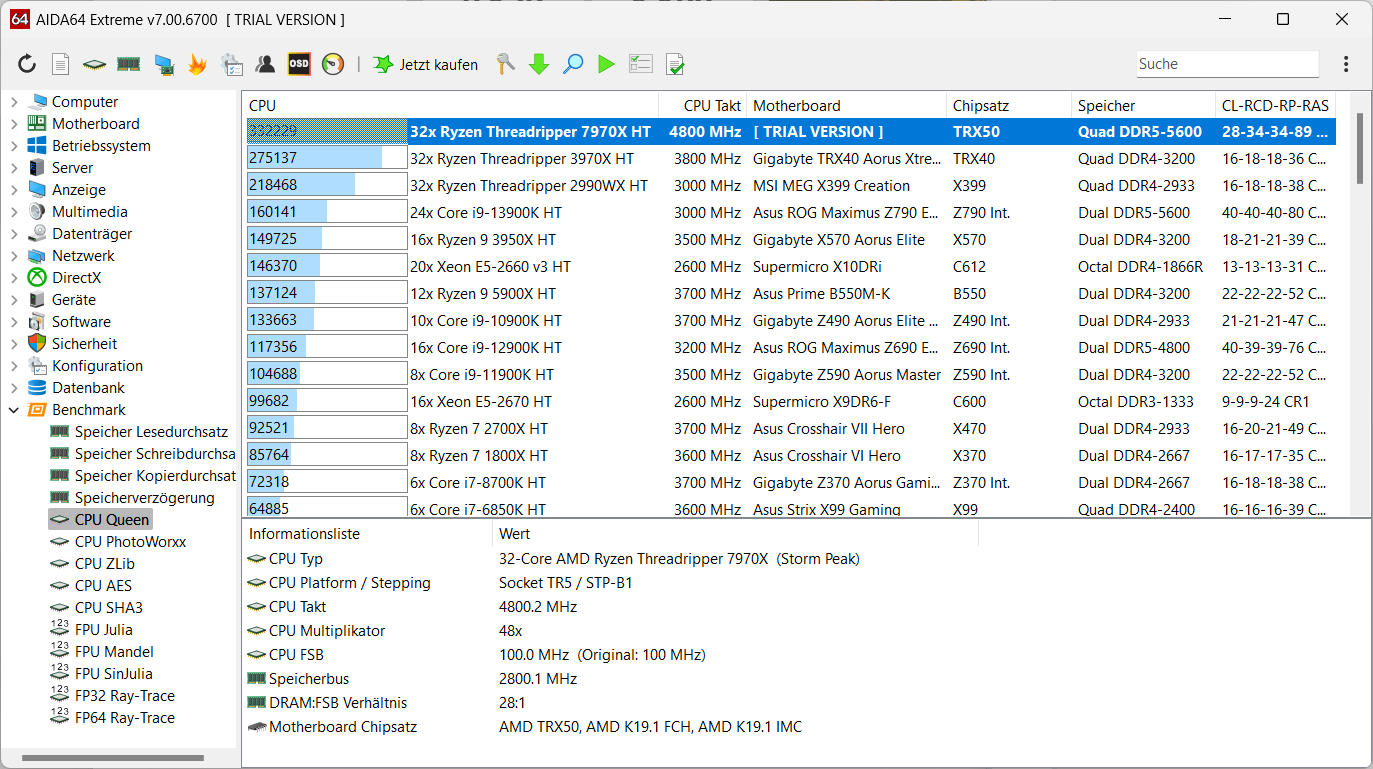Click the keys license icon

506,64
